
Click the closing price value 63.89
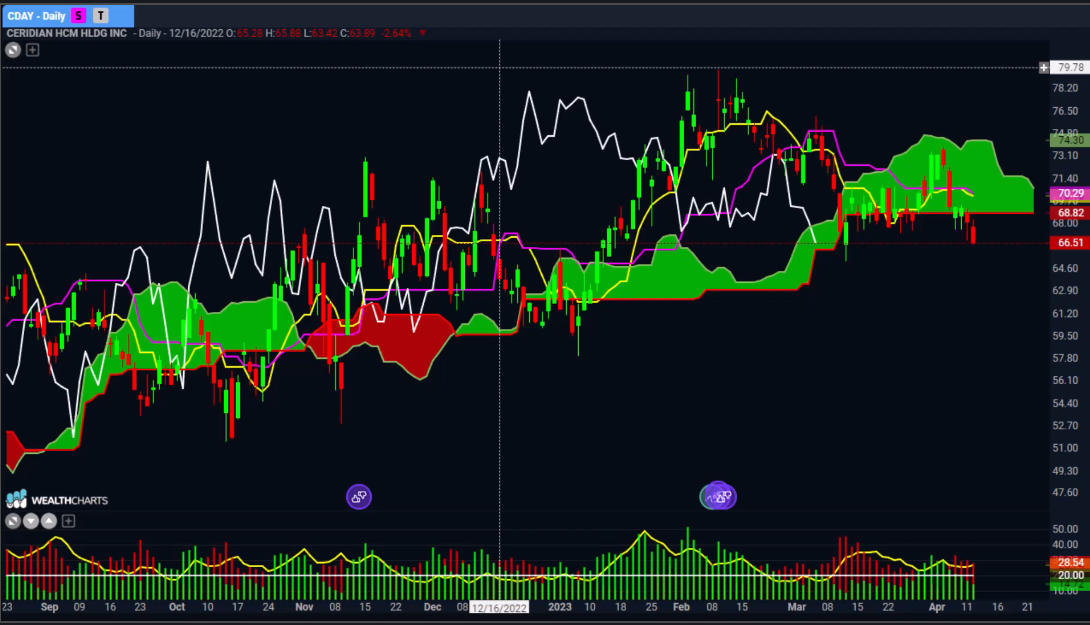361,33
